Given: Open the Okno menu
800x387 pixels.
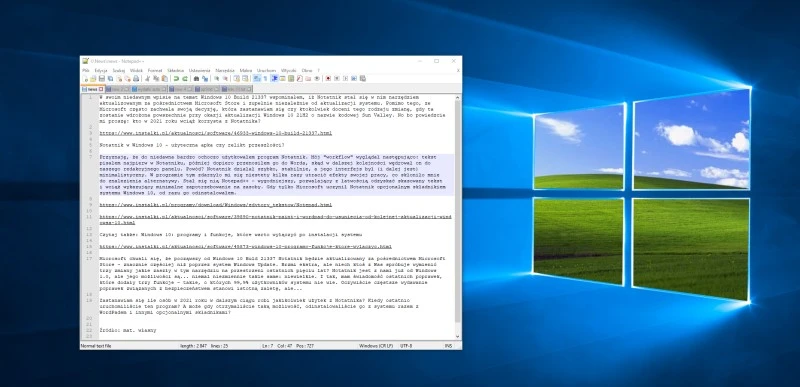Looking at the screenshot, I should (307, 70).
